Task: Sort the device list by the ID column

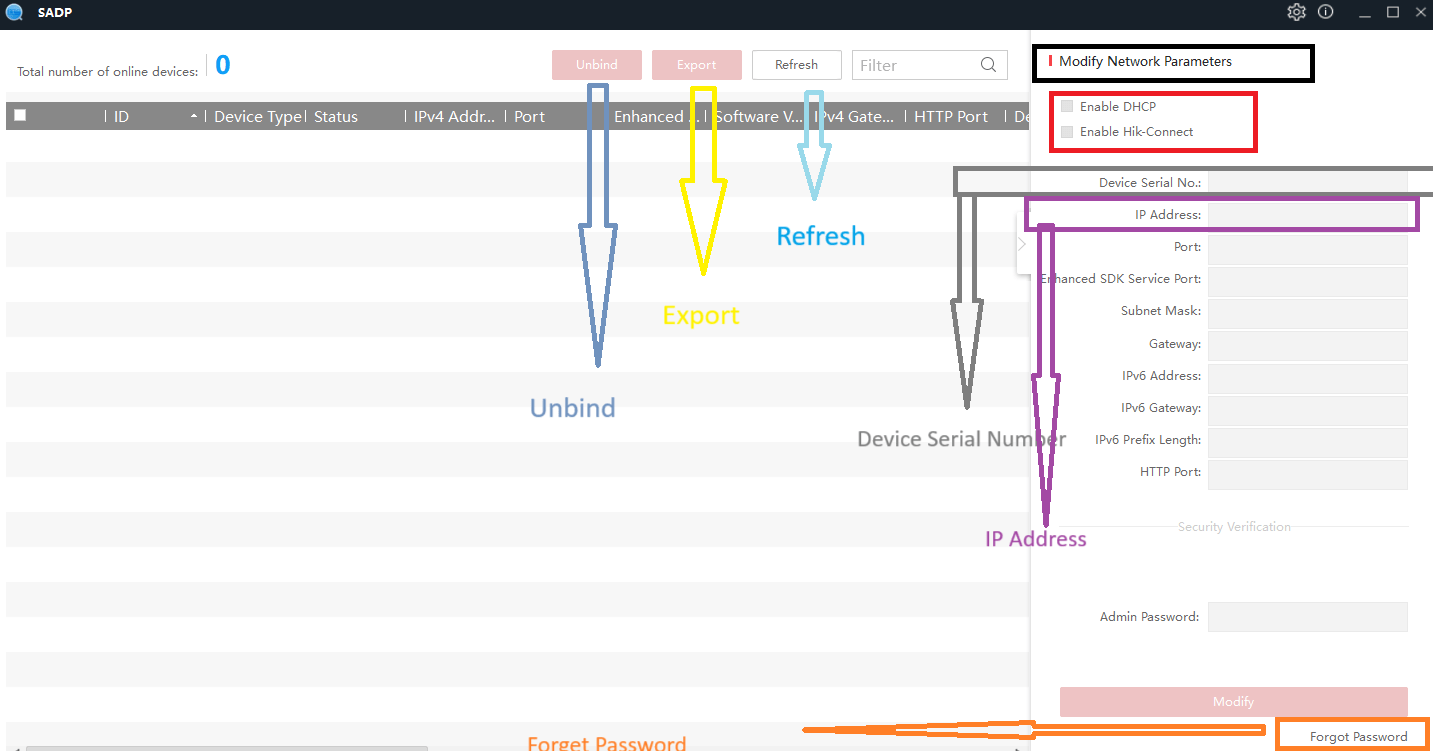Action: pyautogui.click(x=120, y=116)
